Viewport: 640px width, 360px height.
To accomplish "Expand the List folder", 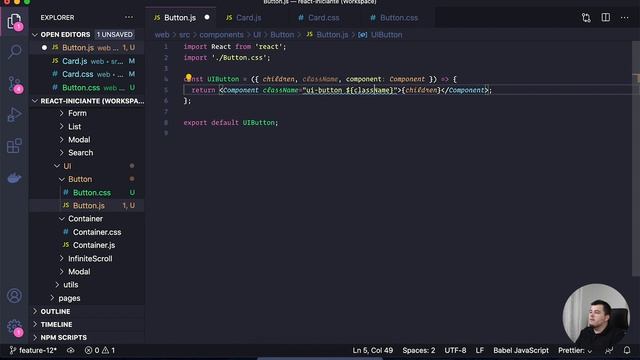I will point(74,127).
